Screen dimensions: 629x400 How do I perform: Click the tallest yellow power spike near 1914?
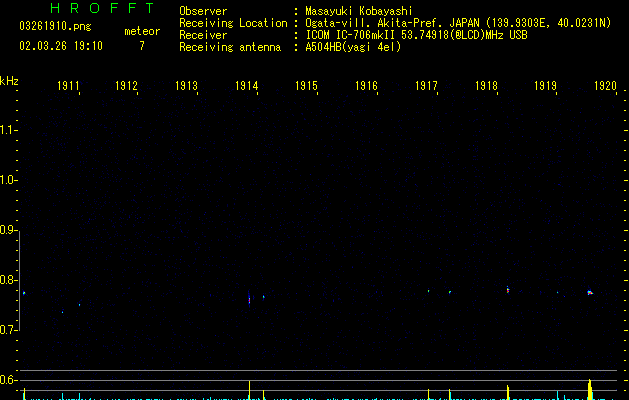click(x=250, y=390)
